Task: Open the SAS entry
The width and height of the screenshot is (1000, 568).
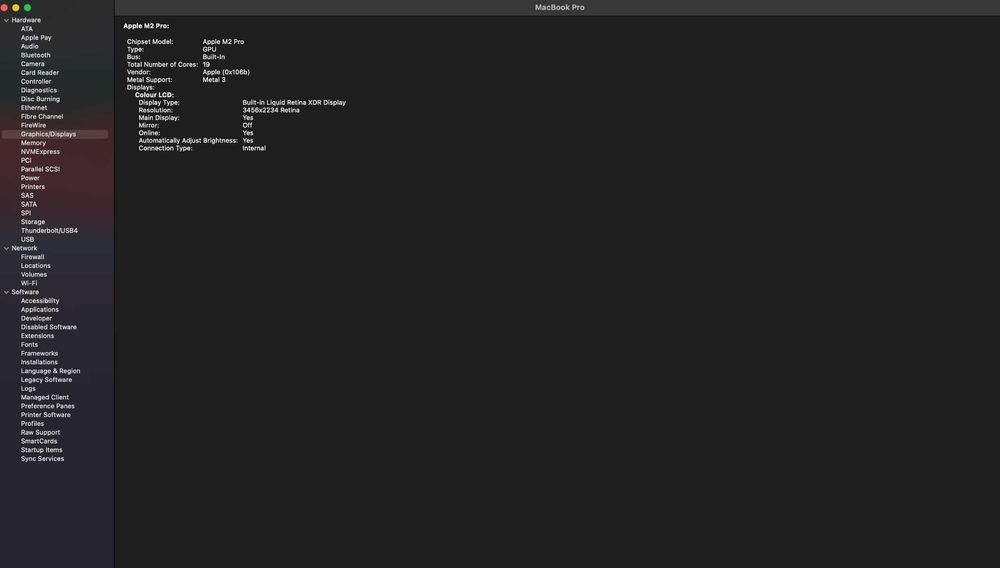Action: tap(27, 196)
